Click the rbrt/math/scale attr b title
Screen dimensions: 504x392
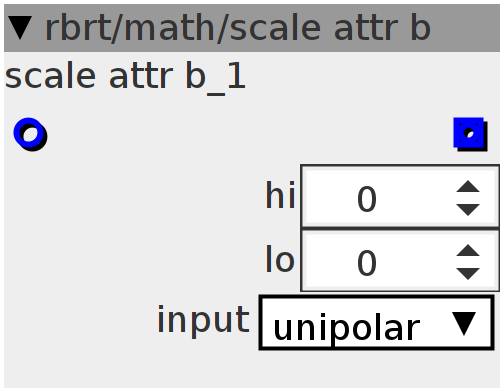[238, 29]
